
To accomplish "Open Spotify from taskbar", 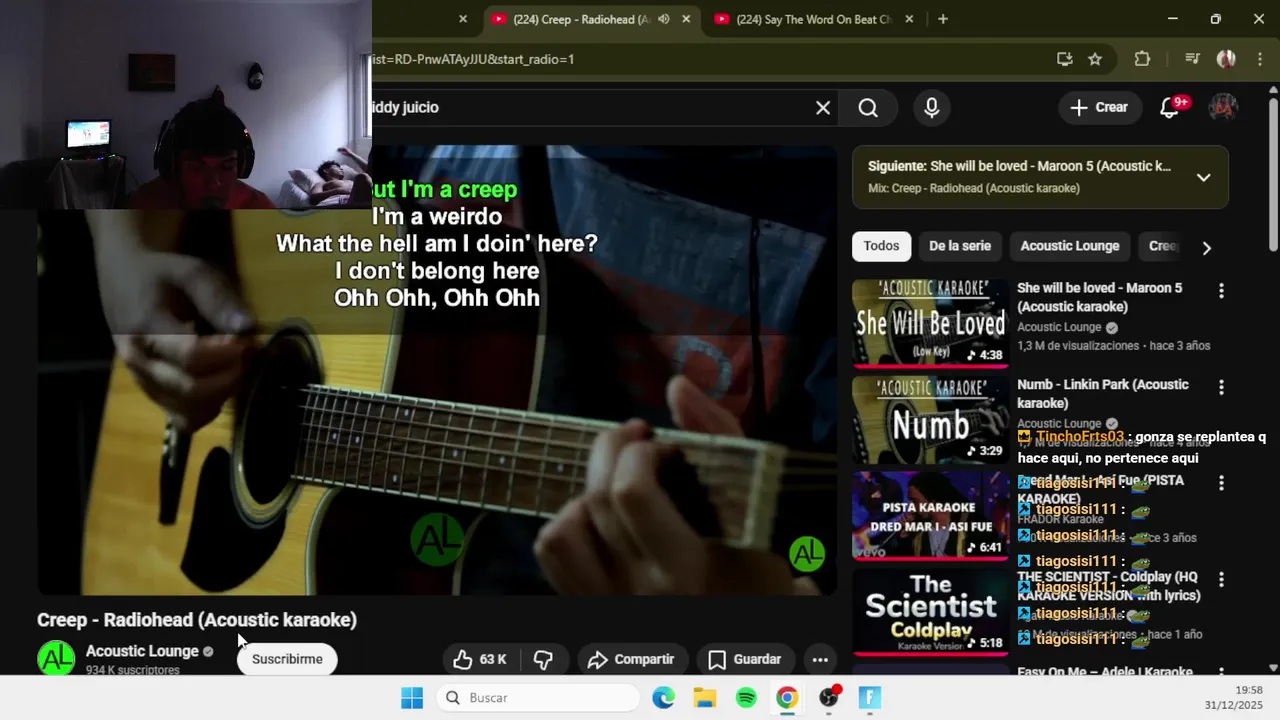I will (x=746, y=698).
